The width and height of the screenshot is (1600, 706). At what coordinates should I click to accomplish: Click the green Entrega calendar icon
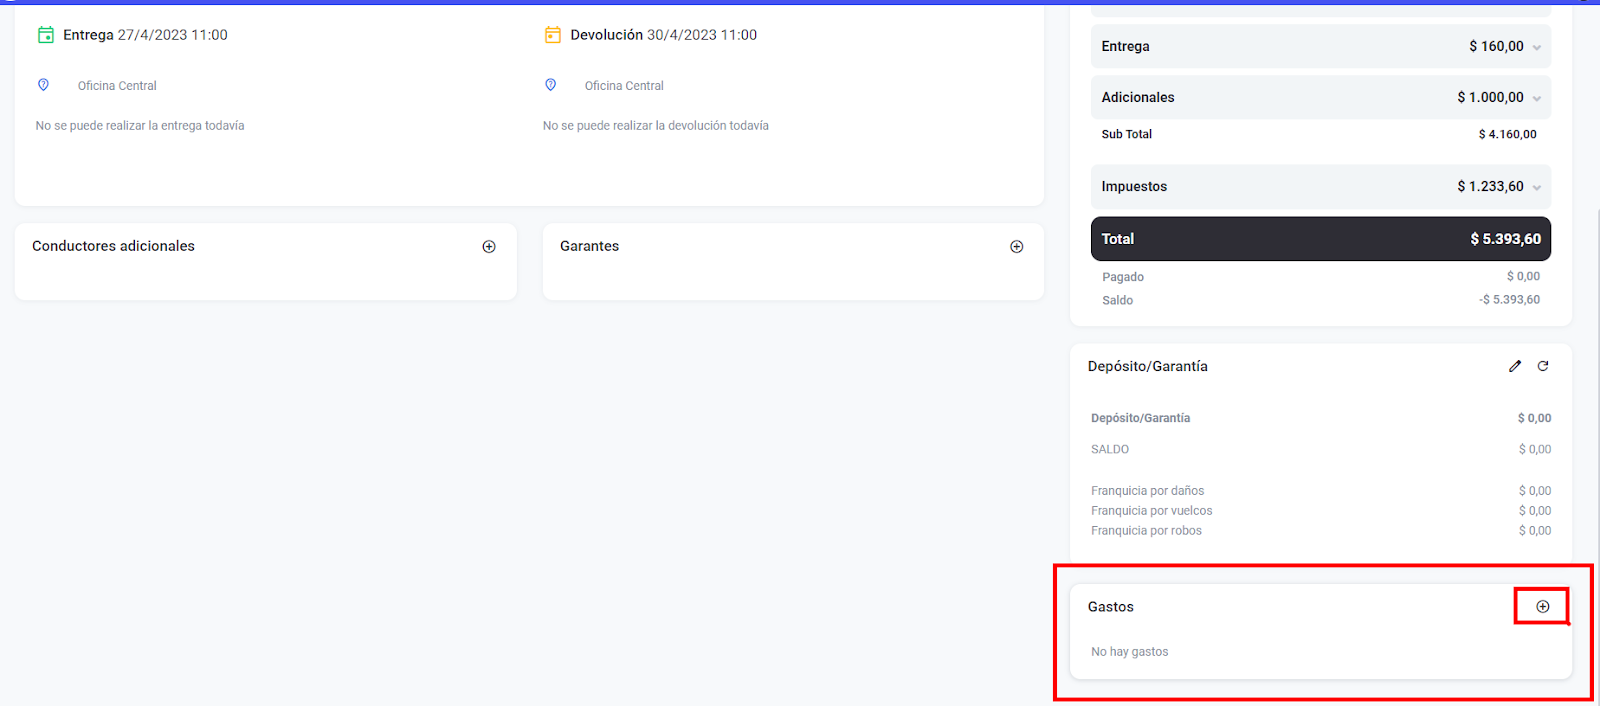click(46, 35)
